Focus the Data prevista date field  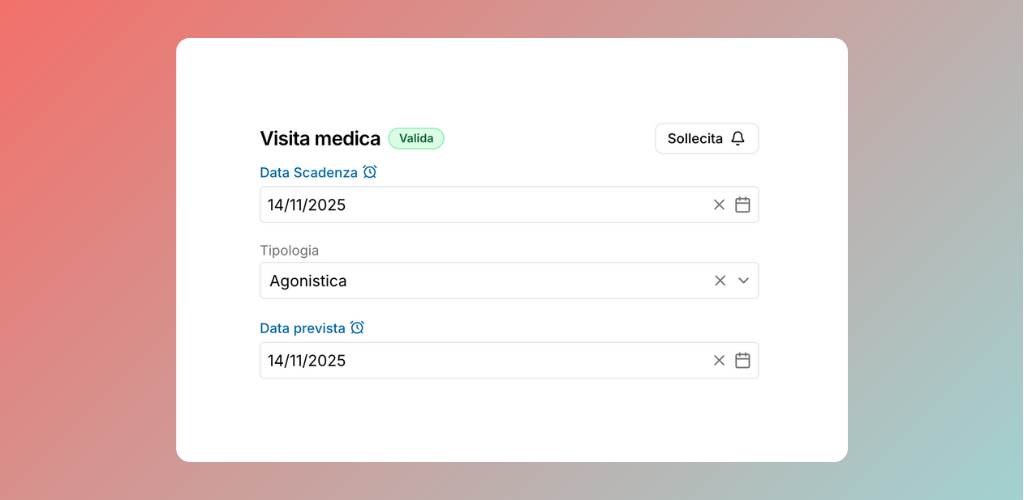(480, 361)
